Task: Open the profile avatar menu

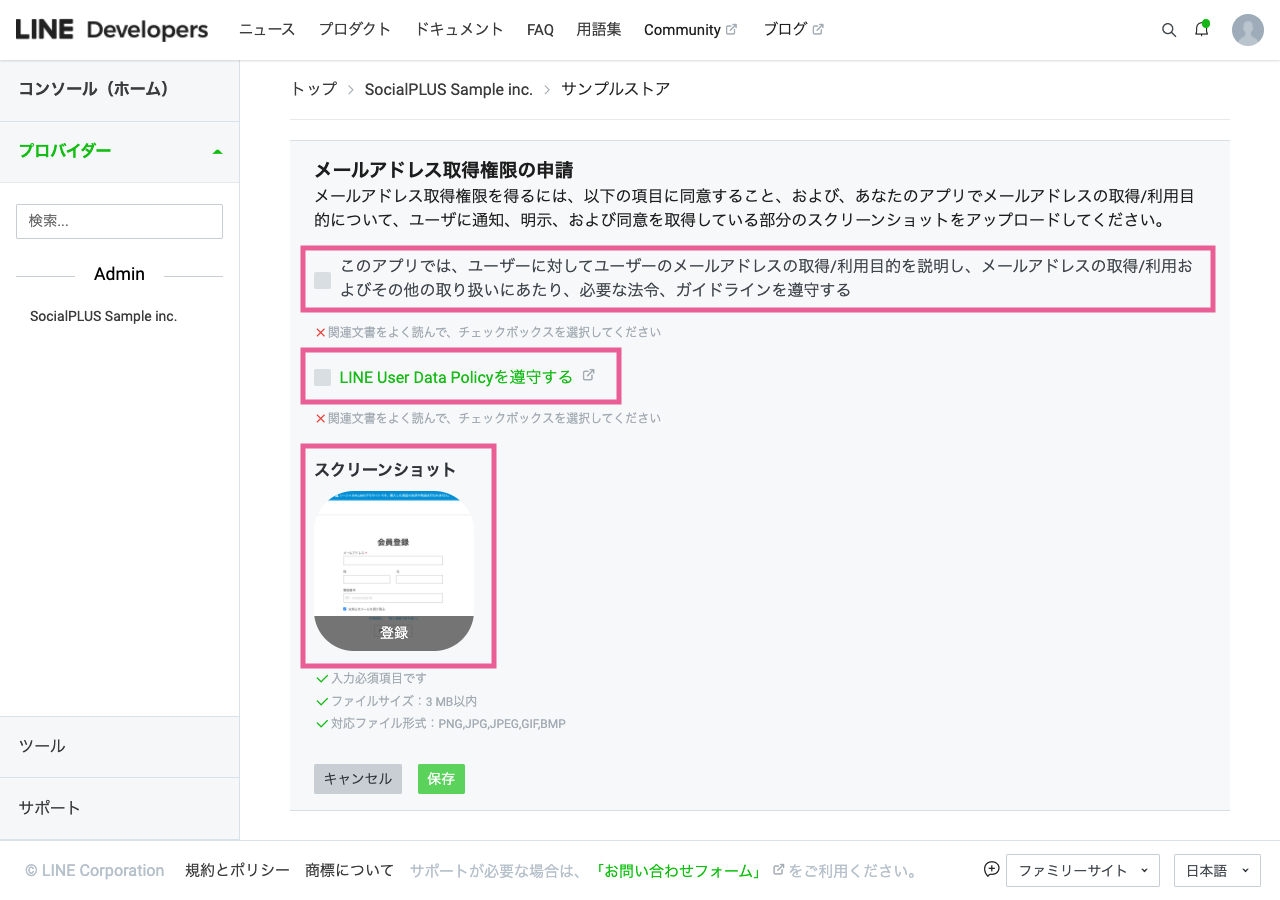Action: pyautogui.click(x=1247, y=30)
